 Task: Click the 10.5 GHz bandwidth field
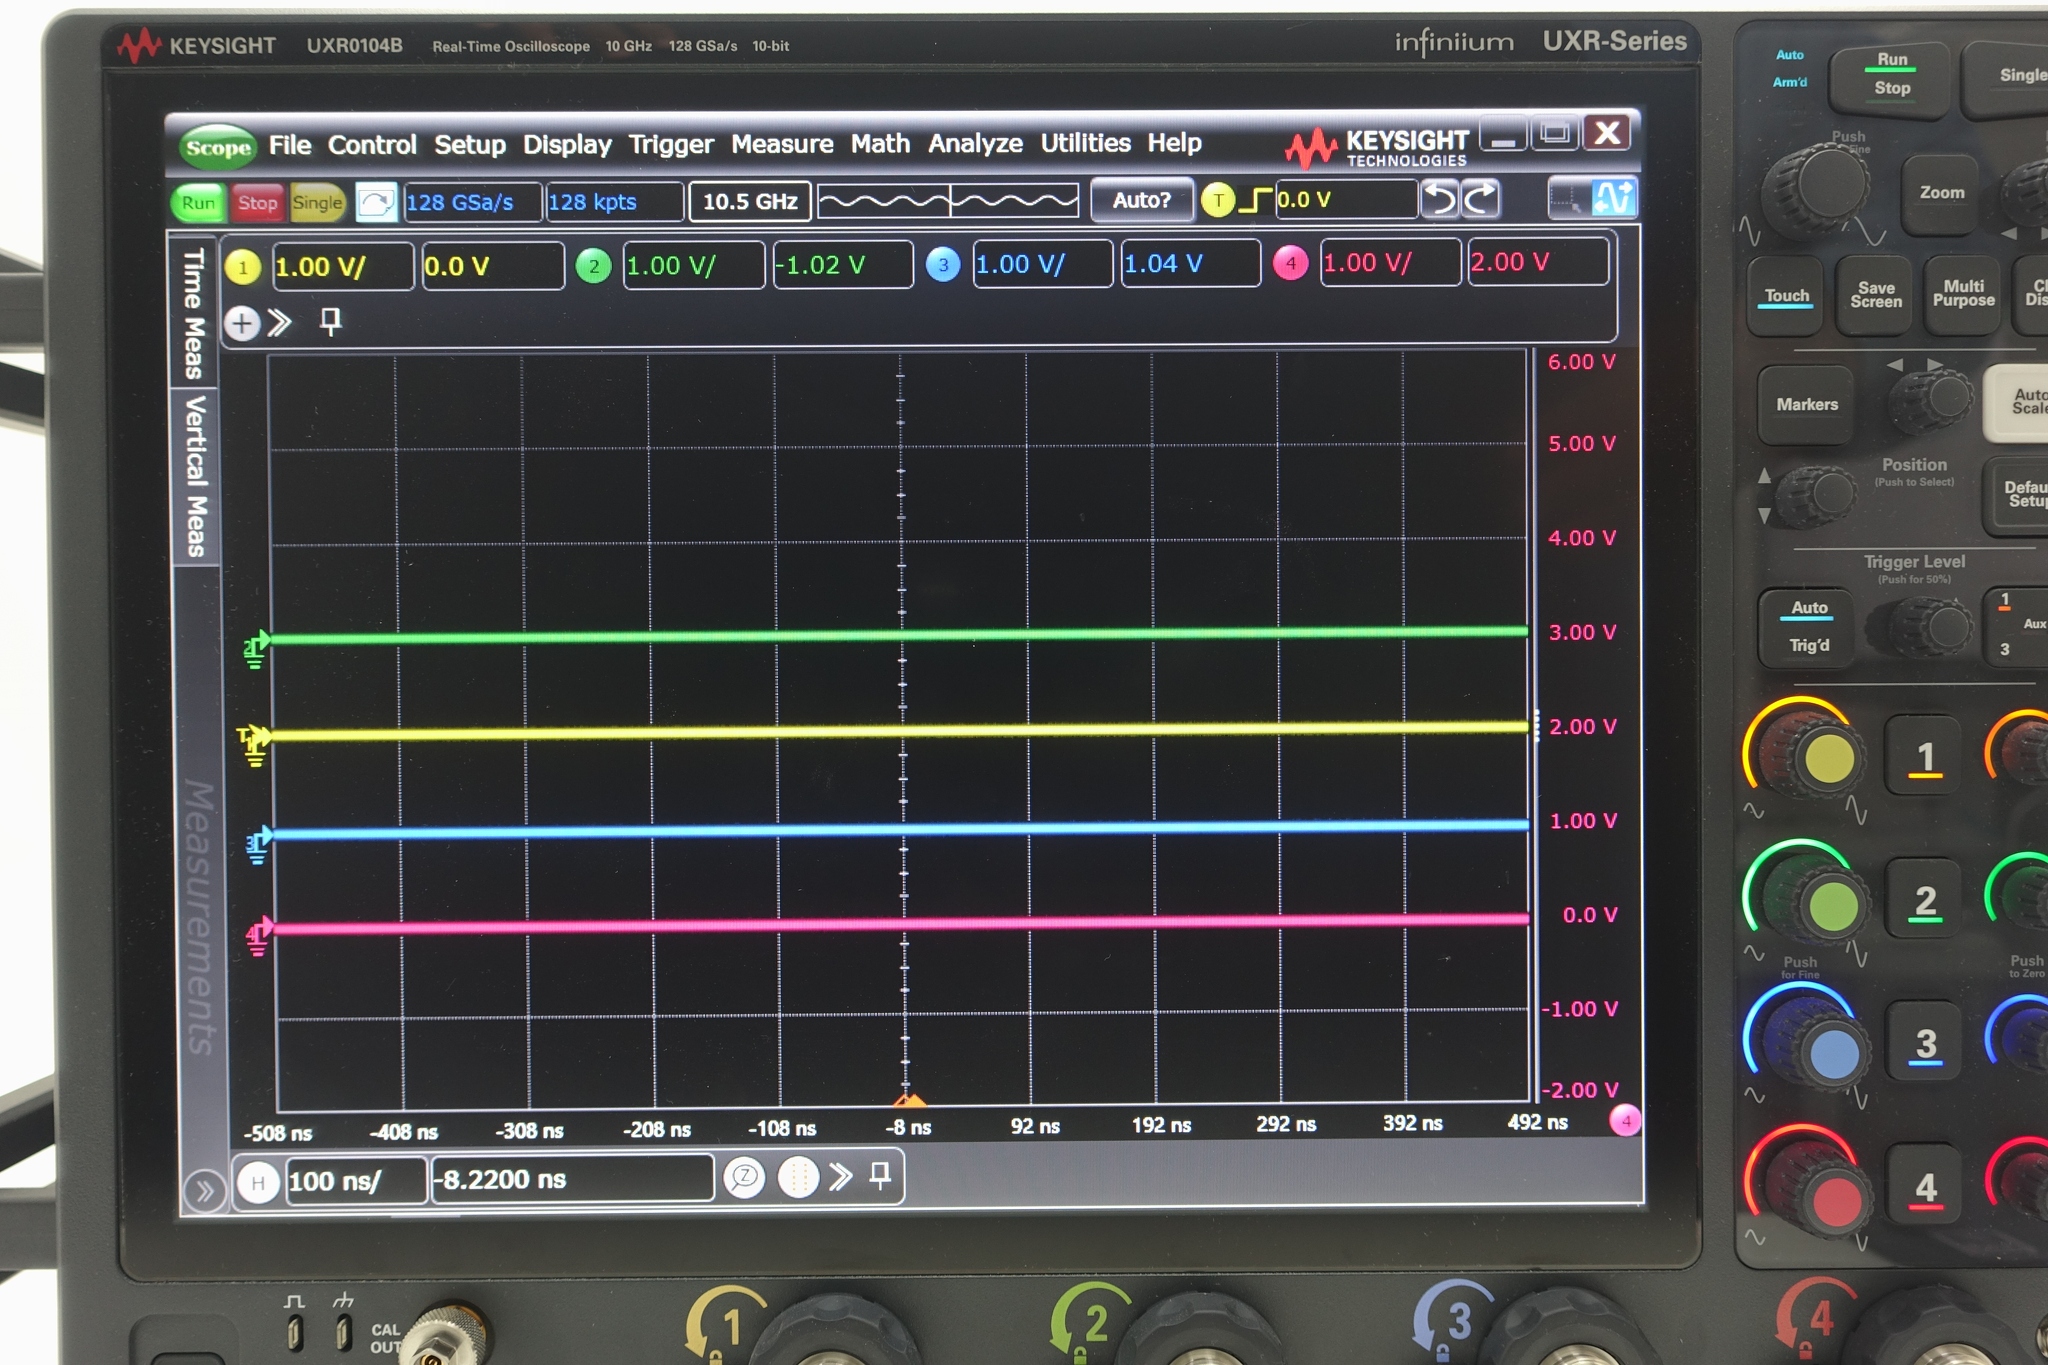(750, 201)
